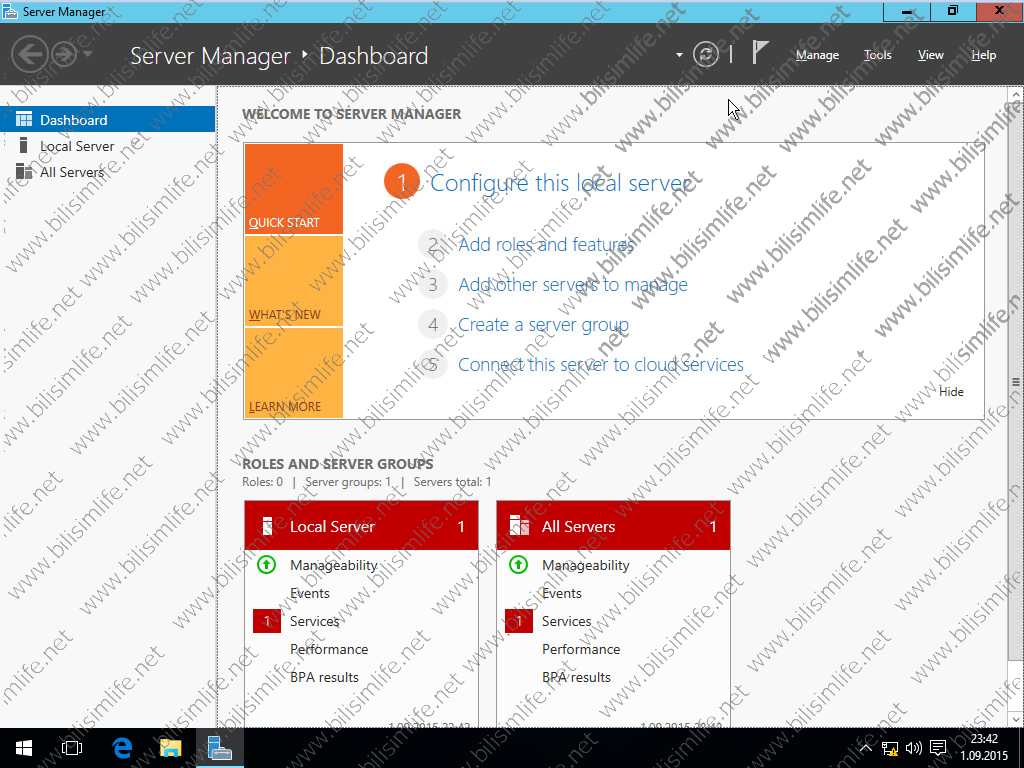Open the Manage menu
This screenshot has height=768, width=1024.
pos(817,55)
